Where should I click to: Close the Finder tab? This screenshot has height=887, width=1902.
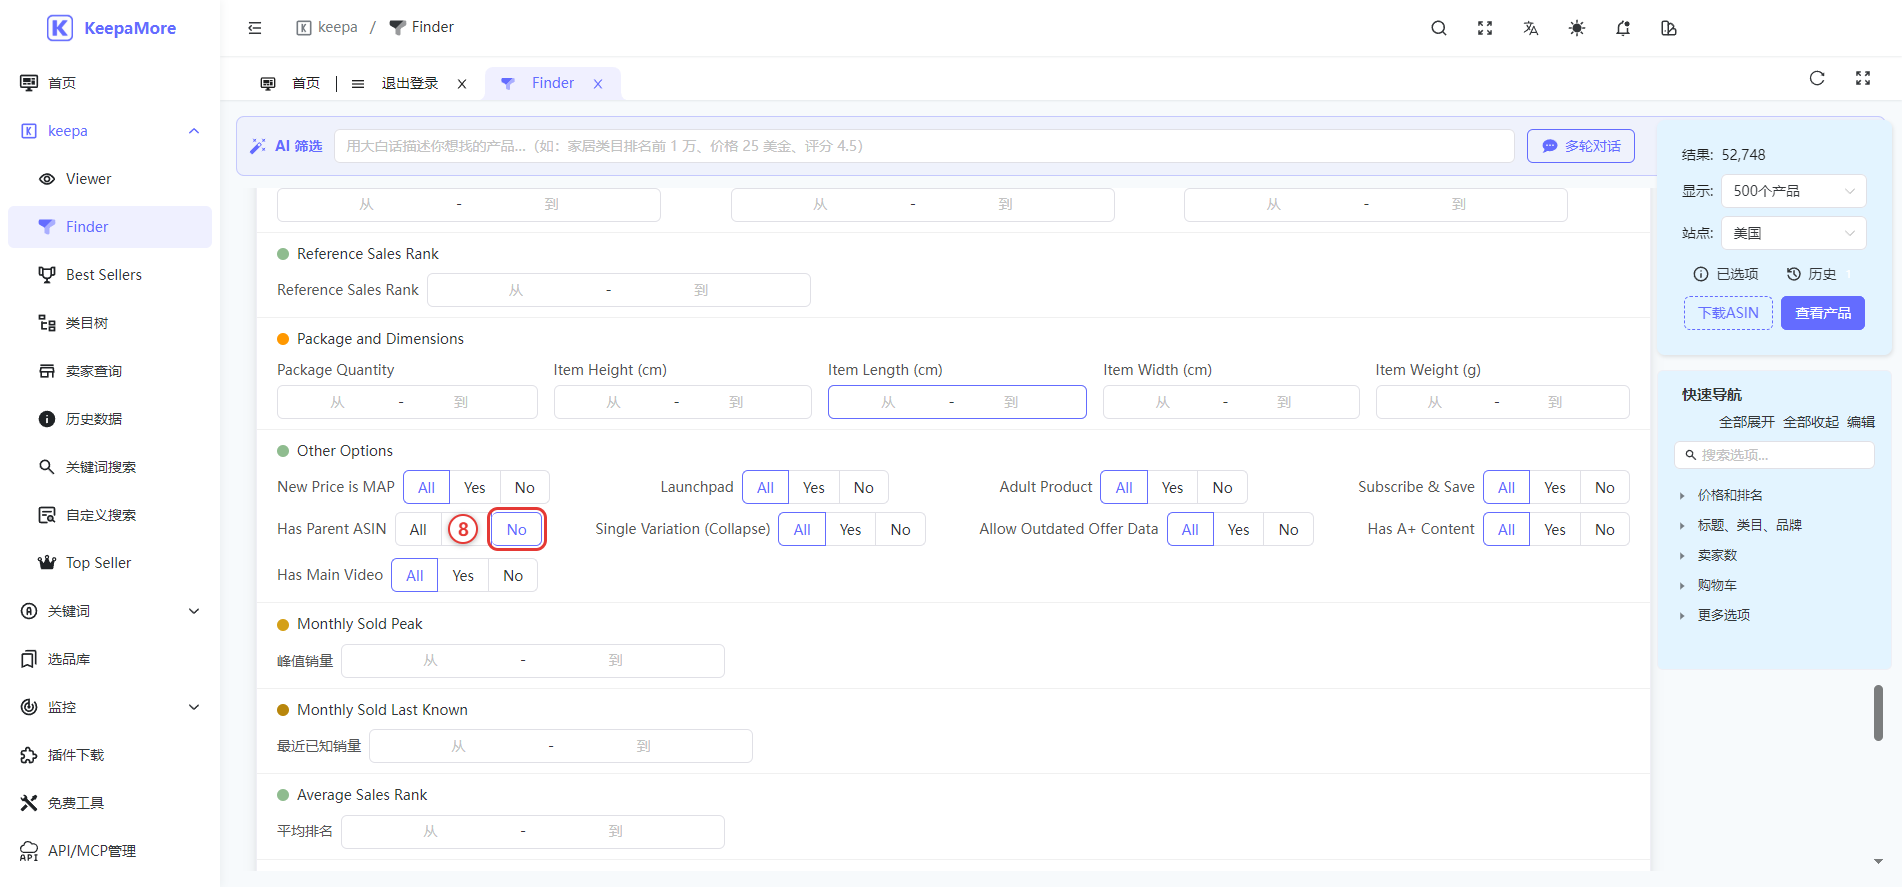(x=598, y=84)
